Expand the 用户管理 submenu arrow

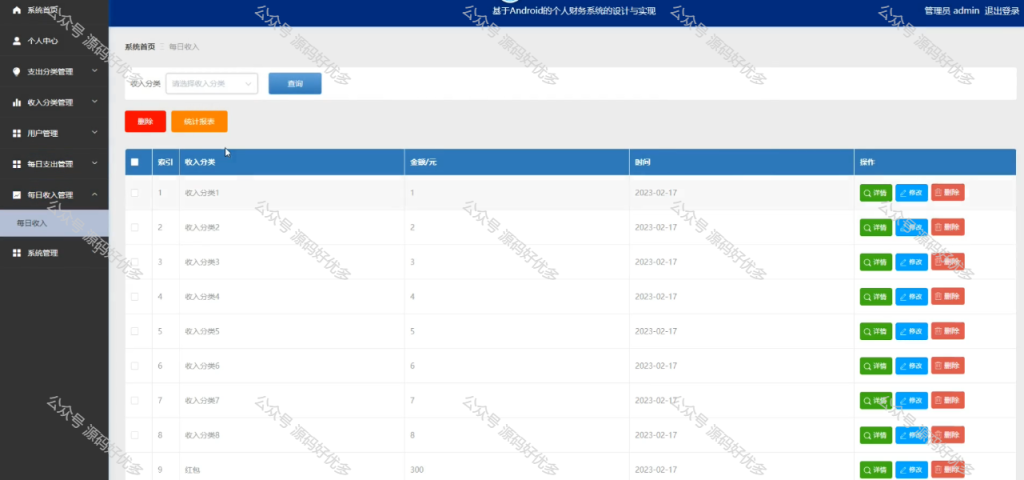pyautogui.click(x=95, y=132)
